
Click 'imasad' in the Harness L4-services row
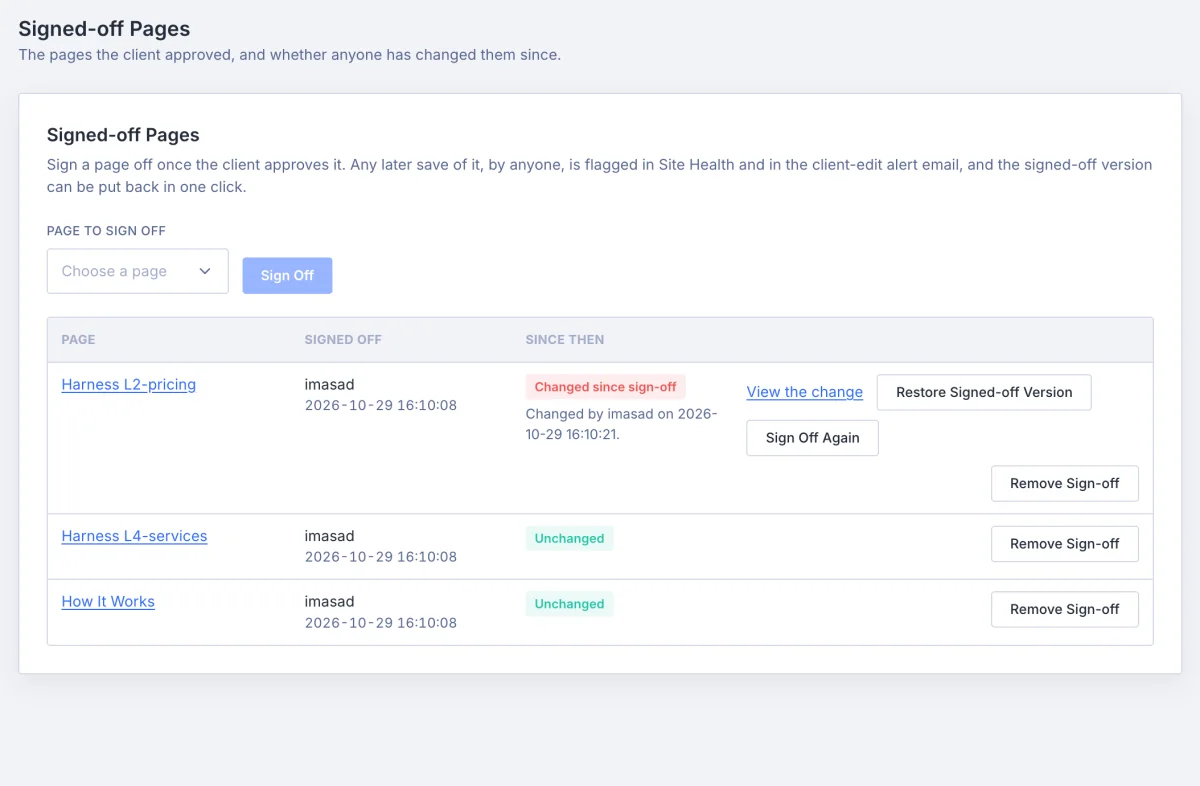[330, 536]
